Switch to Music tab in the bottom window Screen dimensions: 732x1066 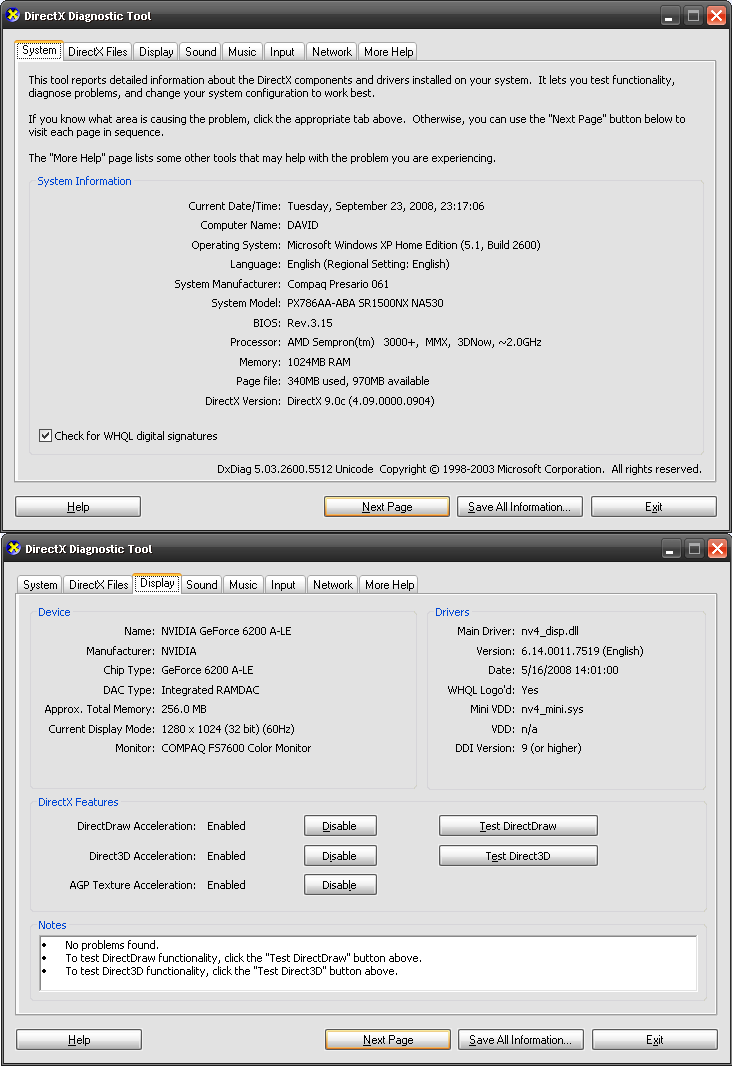(x=243, y=585)
